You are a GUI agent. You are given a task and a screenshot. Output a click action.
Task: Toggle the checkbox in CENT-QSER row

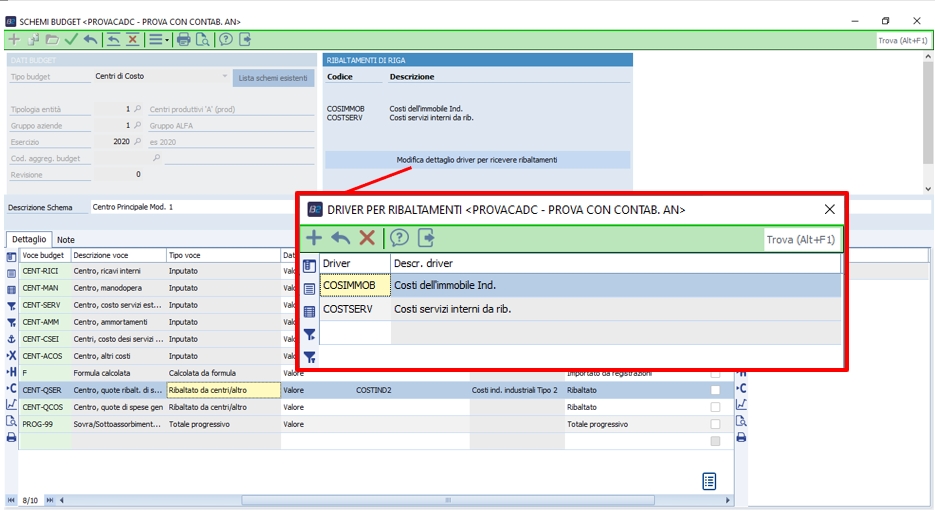[715, 390]
